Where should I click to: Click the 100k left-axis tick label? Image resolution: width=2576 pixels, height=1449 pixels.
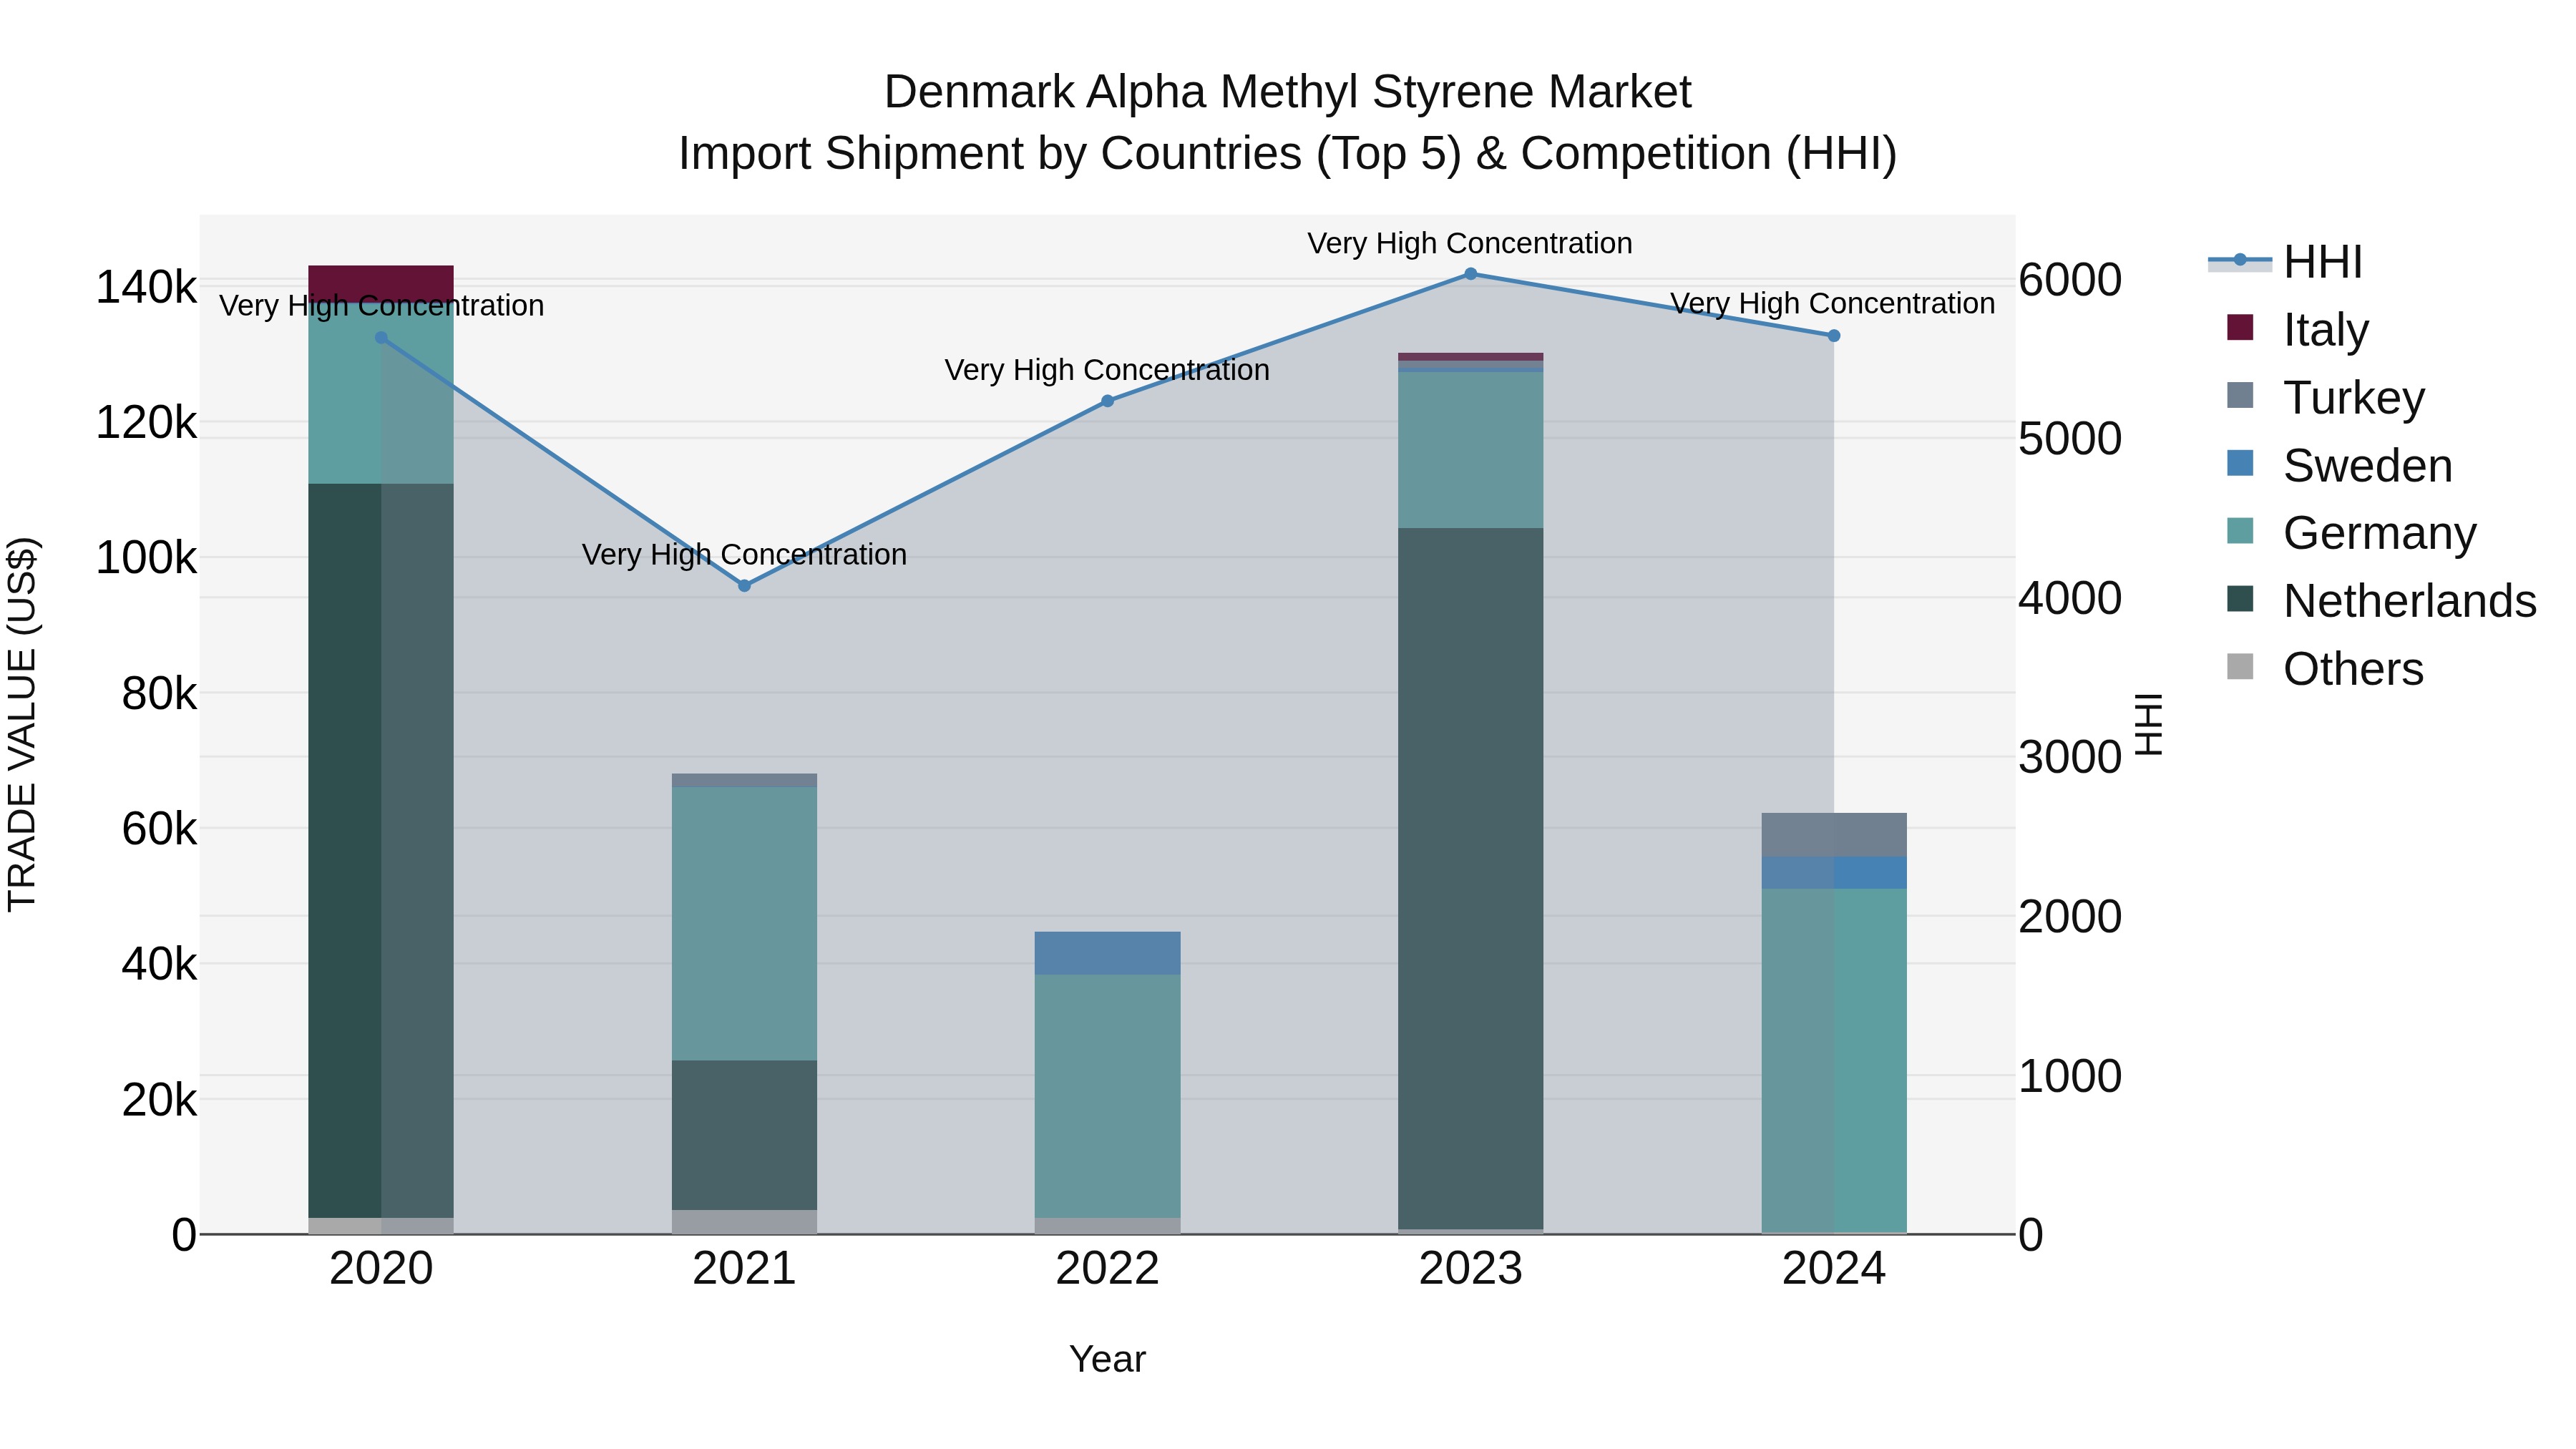tap(146, 558)
